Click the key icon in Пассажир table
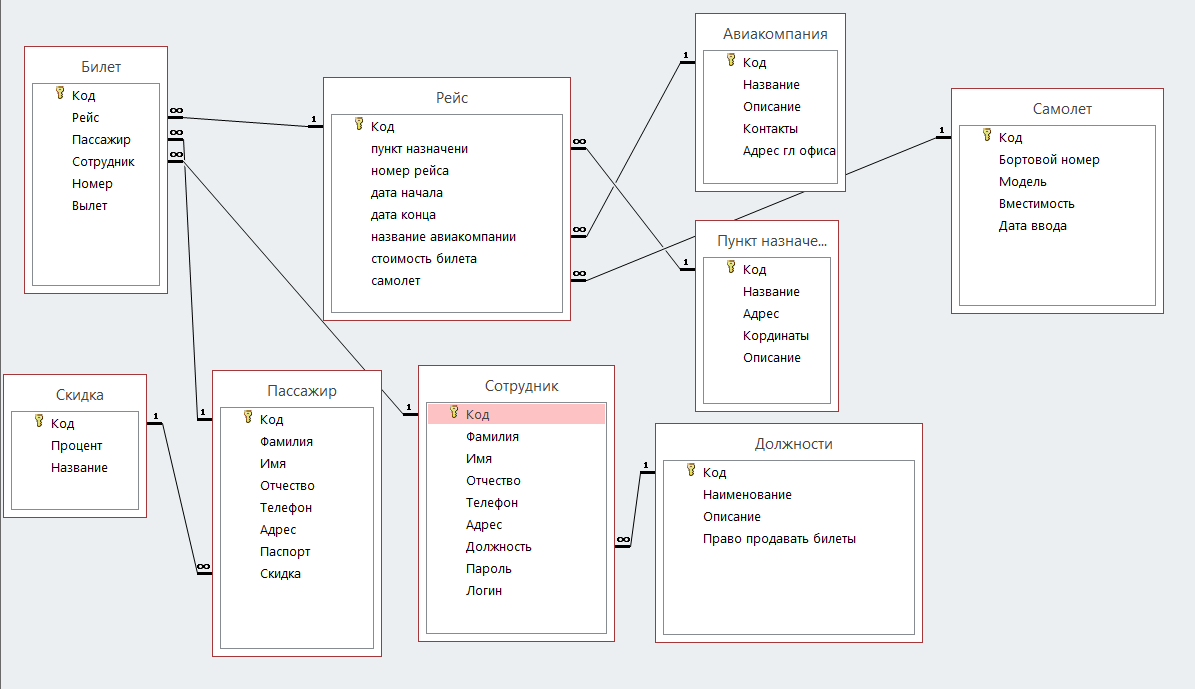Image resolution: width=1195 pixels, height=689 pixels. point(248,417)
